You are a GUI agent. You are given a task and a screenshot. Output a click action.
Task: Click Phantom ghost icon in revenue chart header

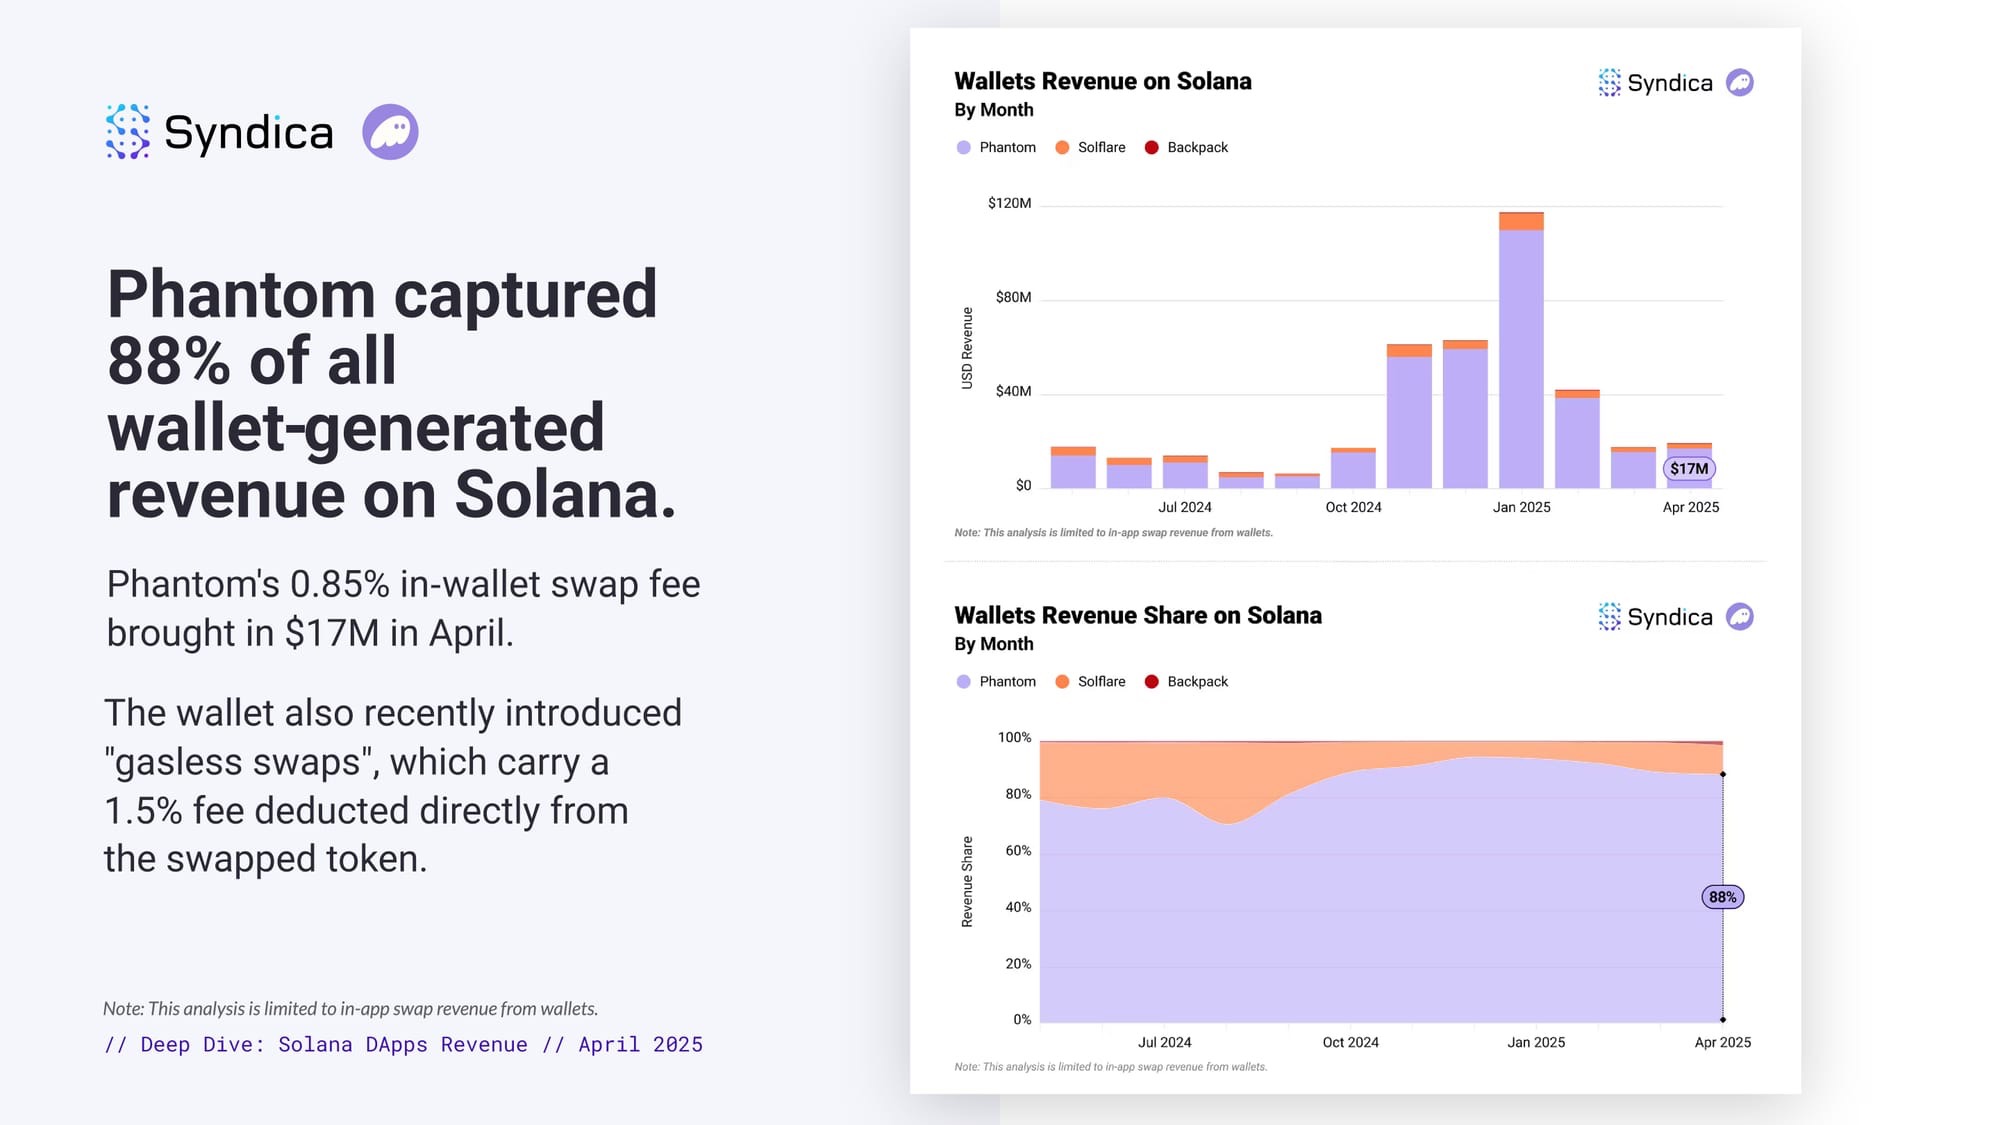click(x=1740, y=83)
